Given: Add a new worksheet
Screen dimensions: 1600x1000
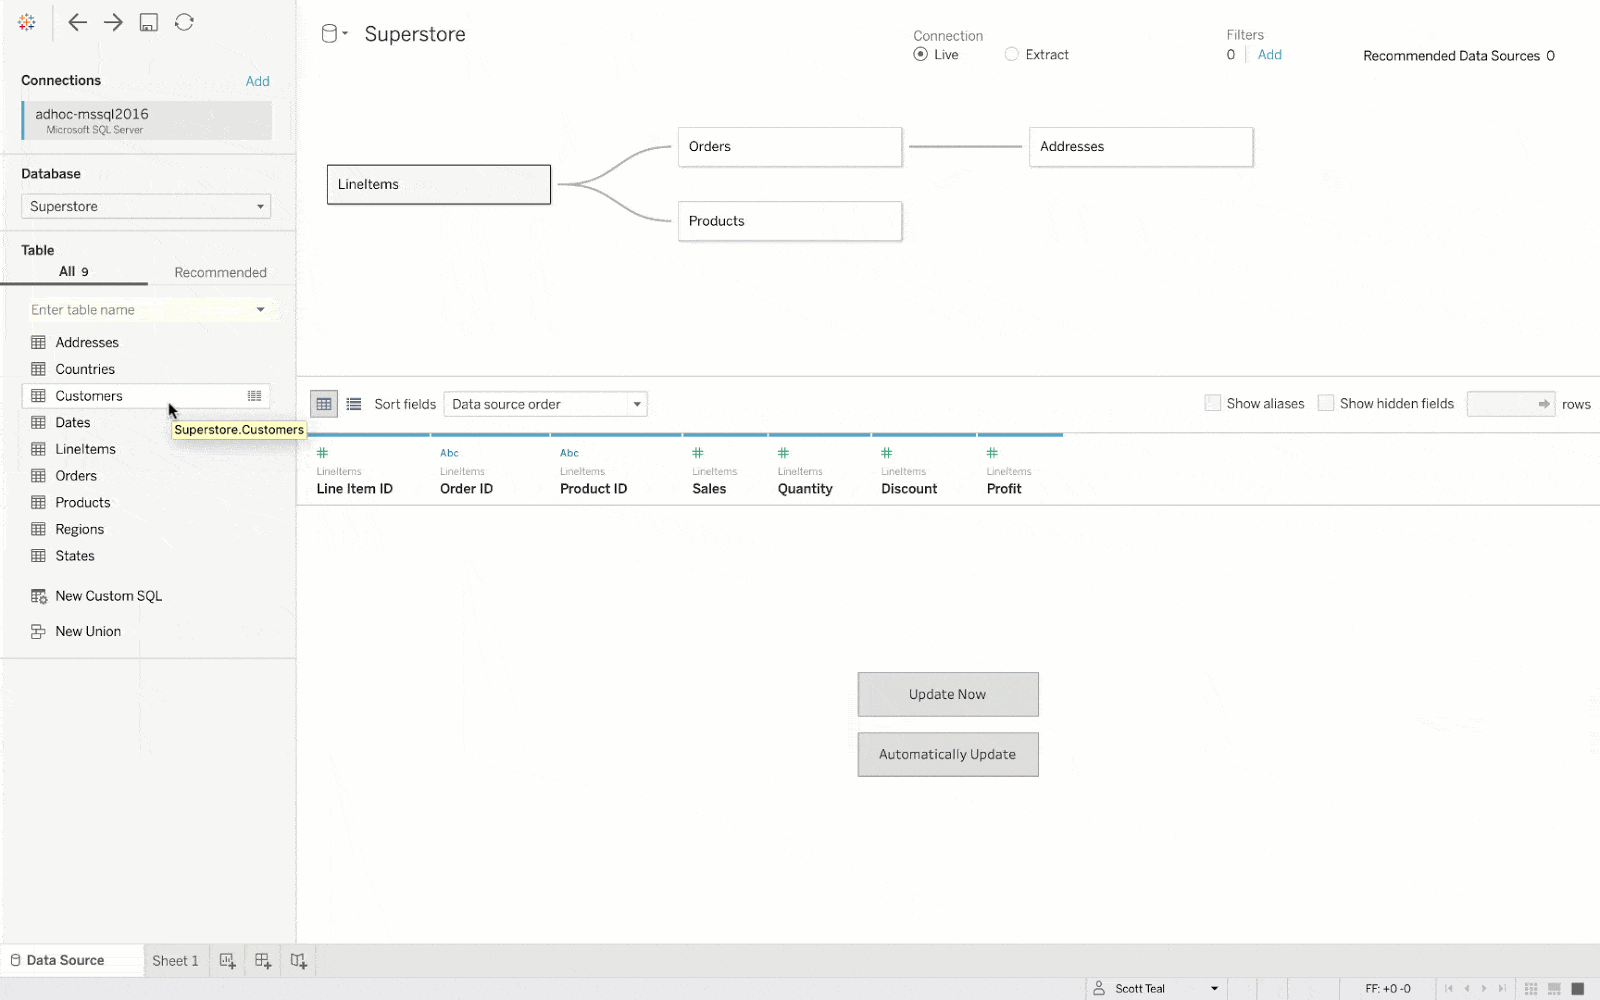Looking at the screenshot, I should (x=228, y=961).
